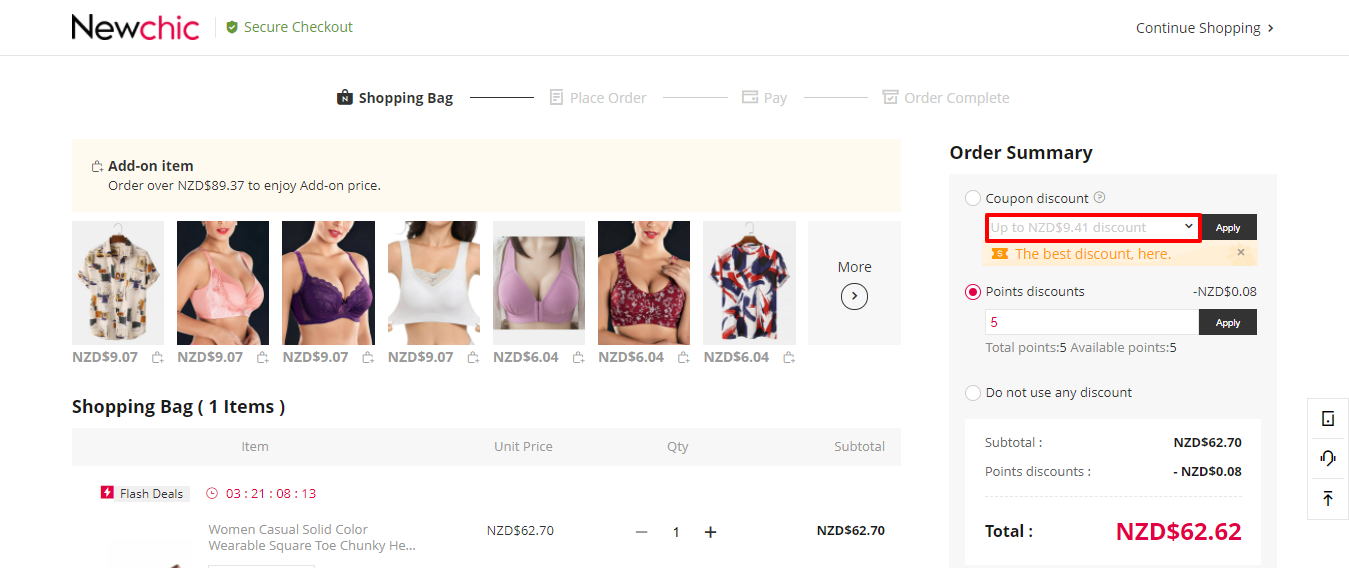Open the red-blue leaf print tee thumbnail
Image resolution: width=1349 pixels, height=568 pixels.
click(x=749, y=283)
